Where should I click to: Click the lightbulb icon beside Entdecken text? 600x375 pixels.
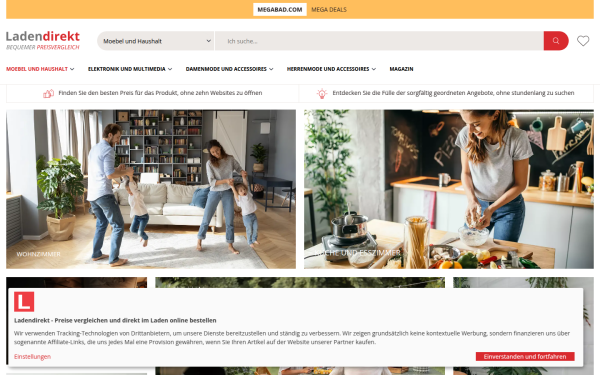322,93
